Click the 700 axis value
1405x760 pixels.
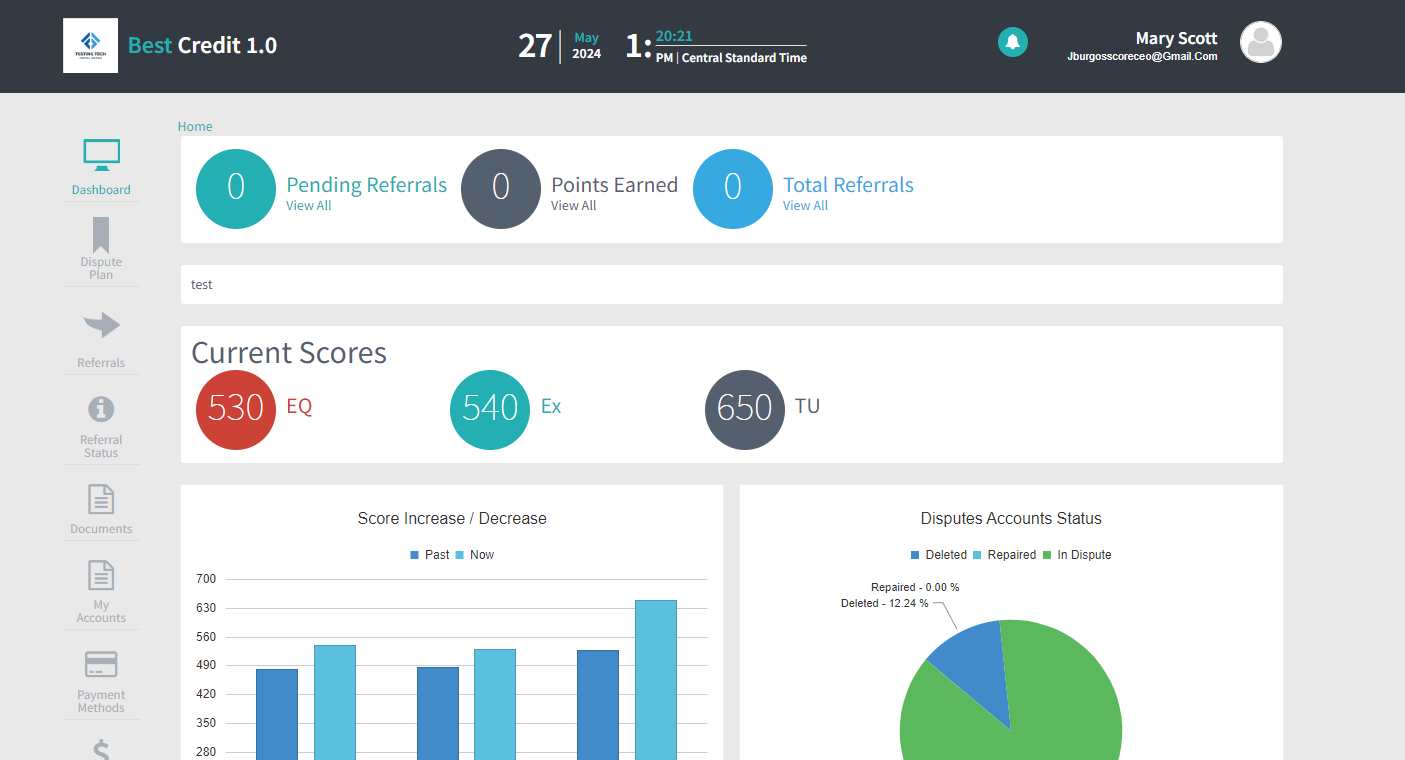206,579
